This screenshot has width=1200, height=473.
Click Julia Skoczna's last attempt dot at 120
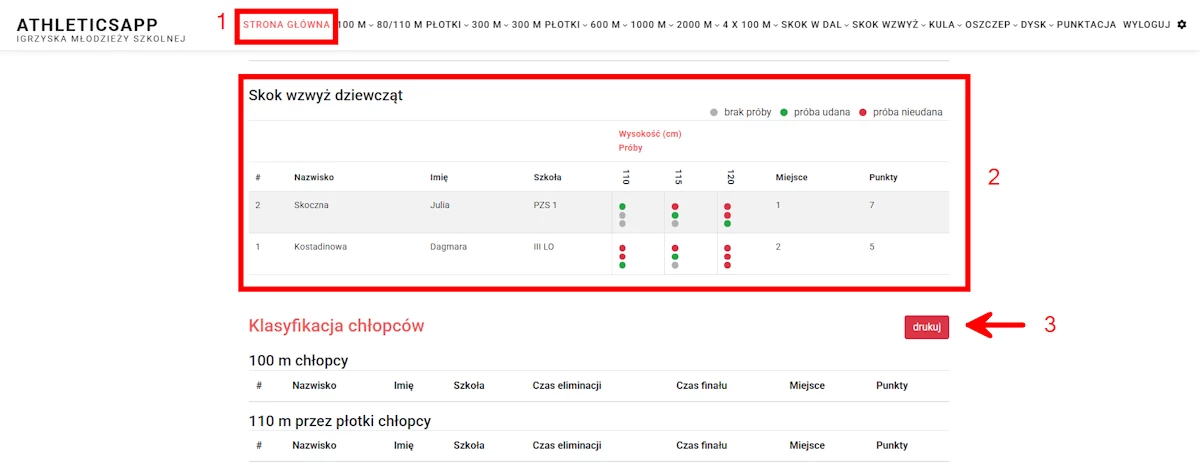click(727, 224)
